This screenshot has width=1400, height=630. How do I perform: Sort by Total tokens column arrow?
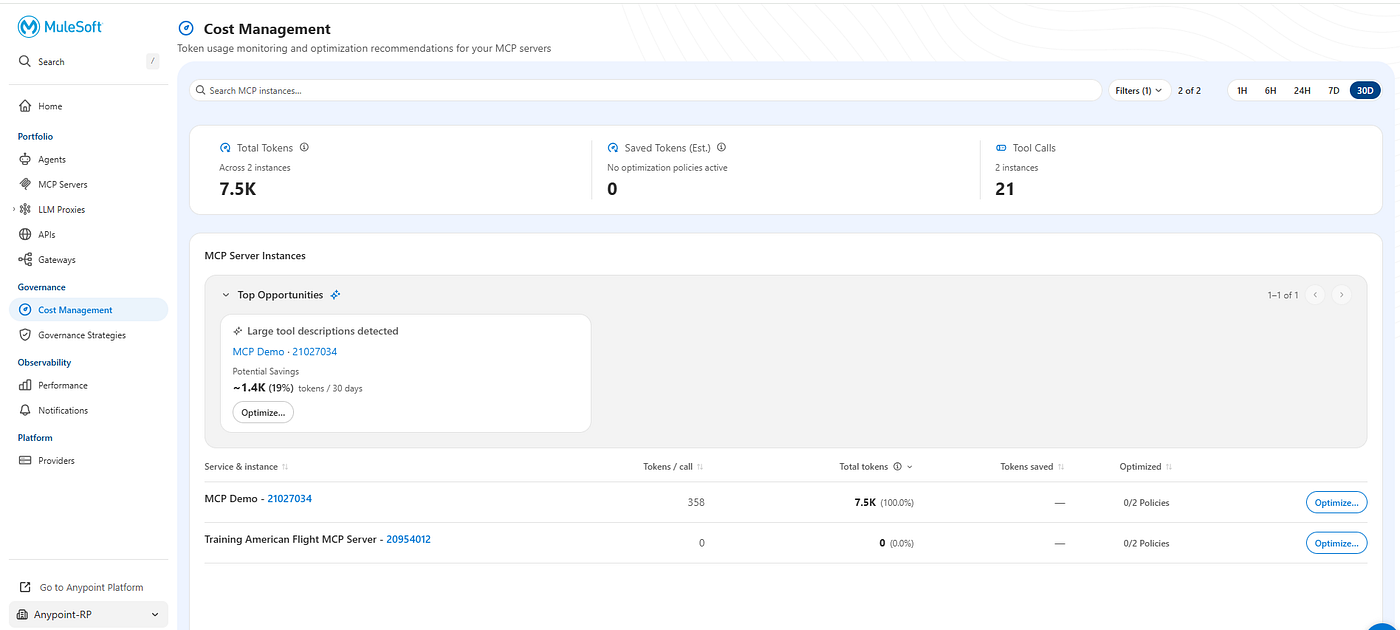[x=909, y=467]
